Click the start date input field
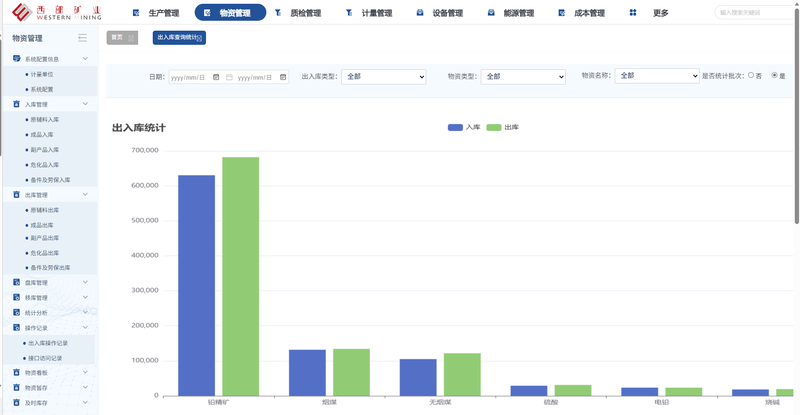The height and width of the screenshot is (415, 800). coord(195,77)
